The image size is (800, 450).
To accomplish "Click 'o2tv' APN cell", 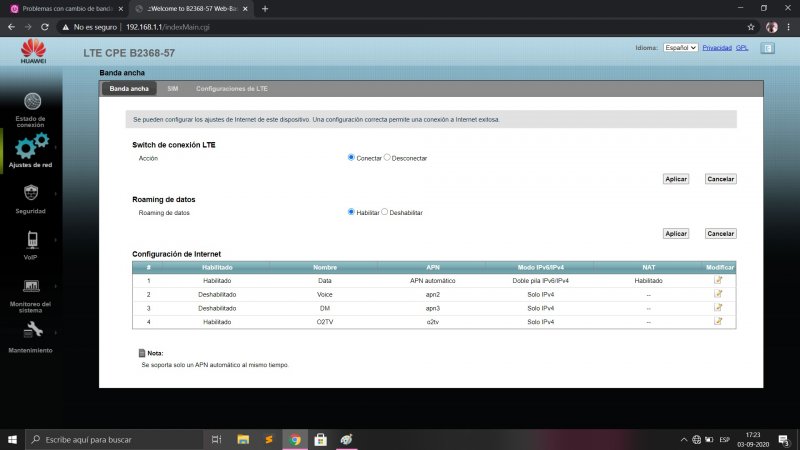I will [433, 322].
